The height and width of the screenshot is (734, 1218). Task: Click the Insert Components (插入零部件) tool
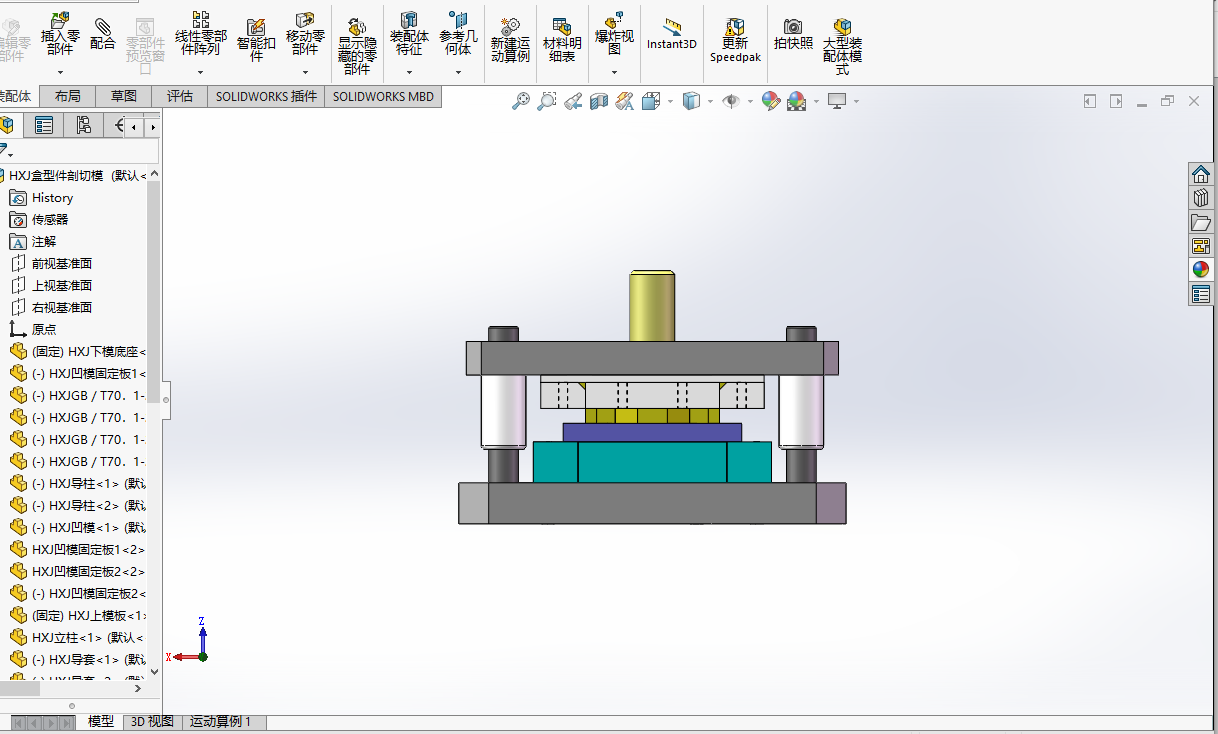coord(60,32)
